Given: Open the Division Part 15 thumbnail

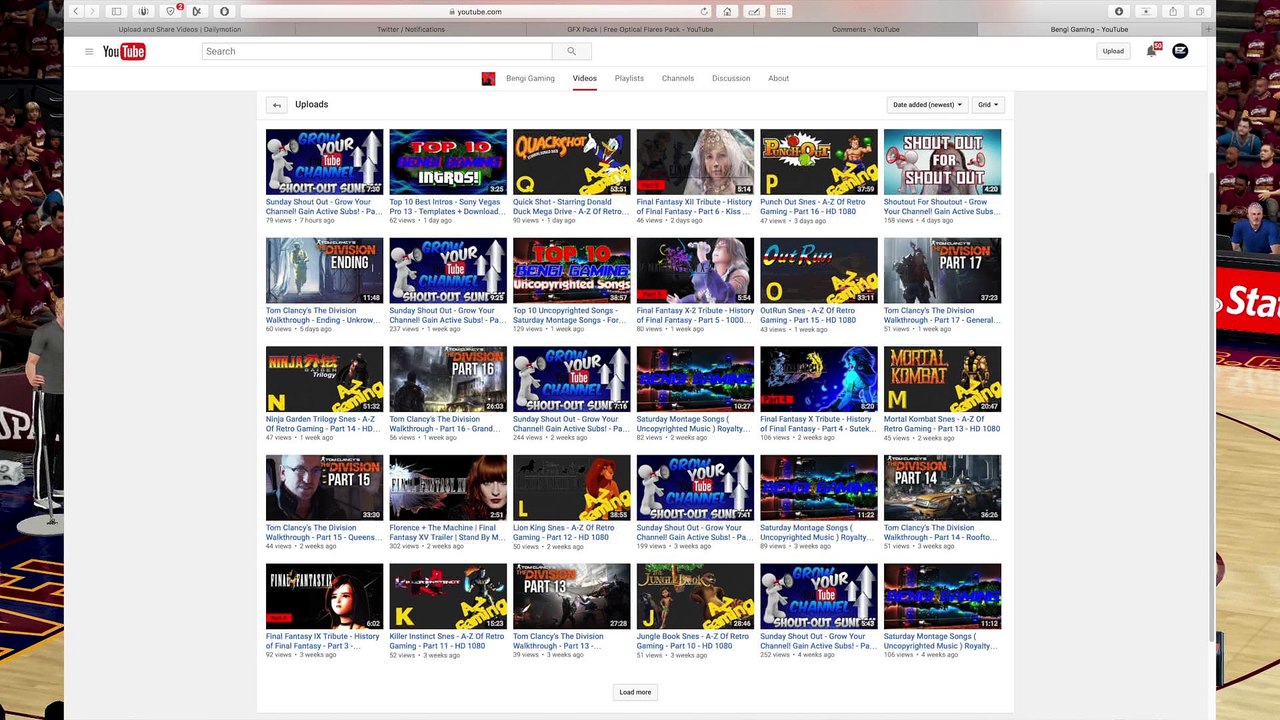Looking at the screenshot, I should tap(324, 488).
